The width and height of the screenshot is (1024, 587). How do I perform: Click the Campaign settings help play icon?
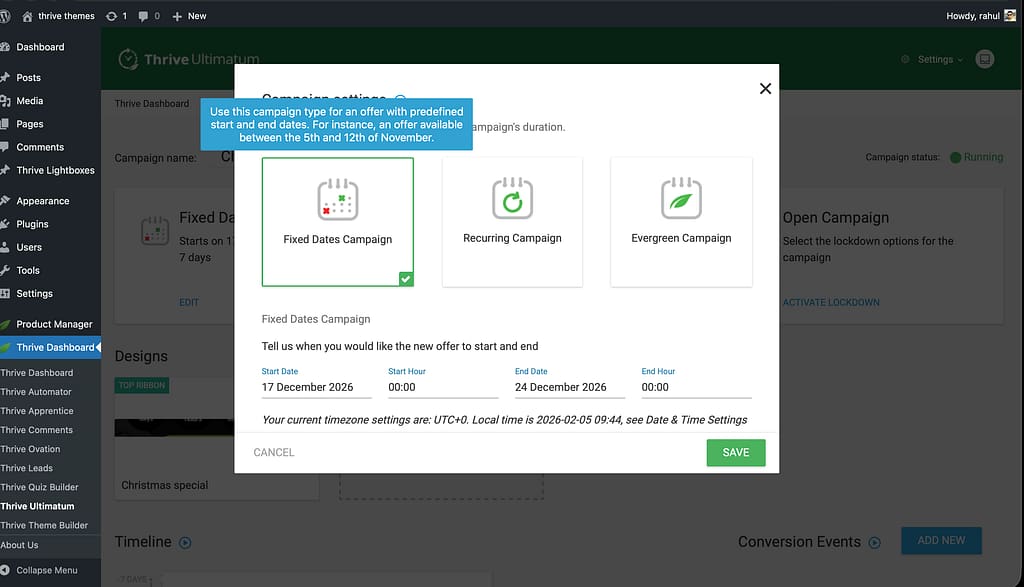[400, 98]
